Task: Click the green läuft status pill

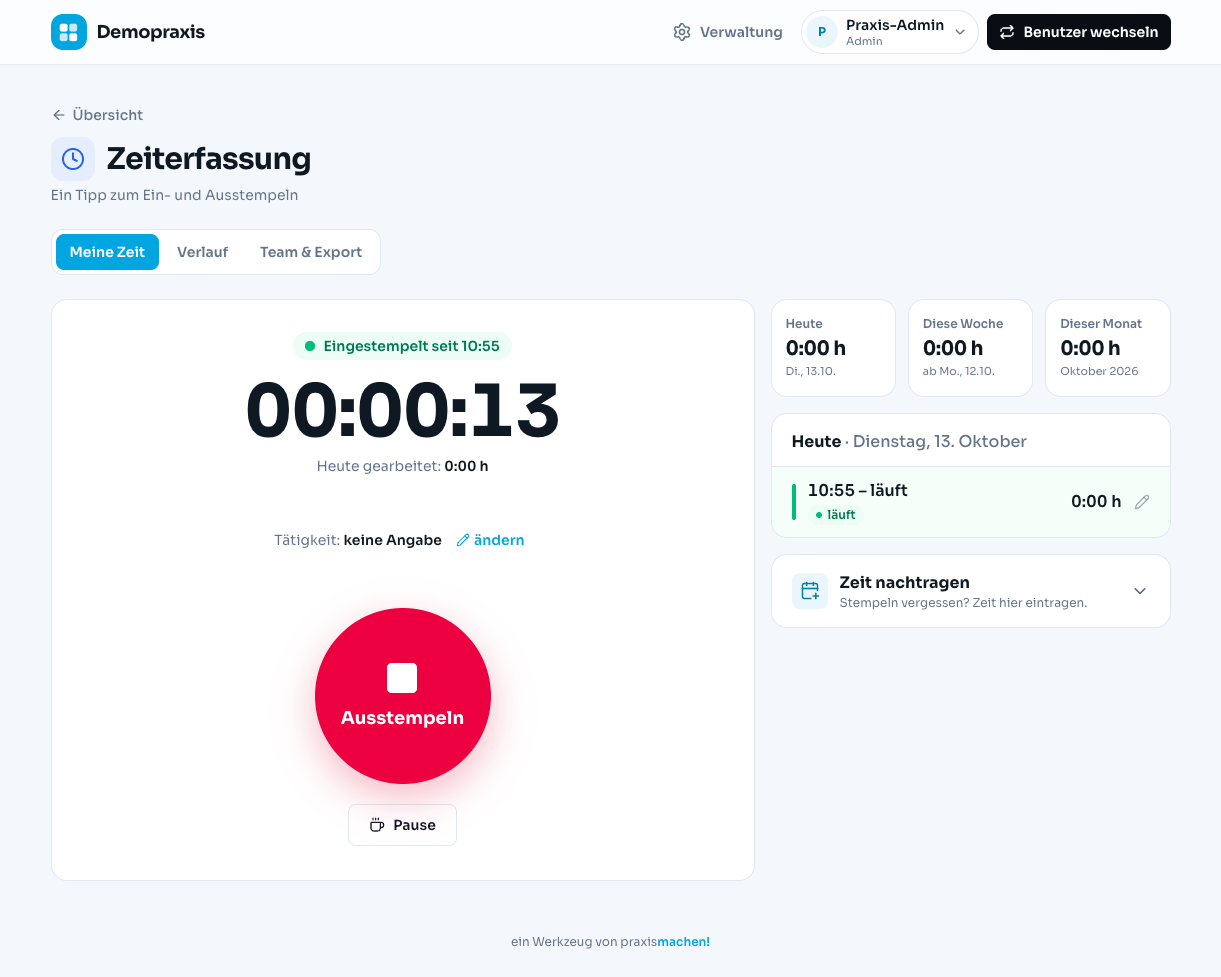Action: [x=836, y=515]
